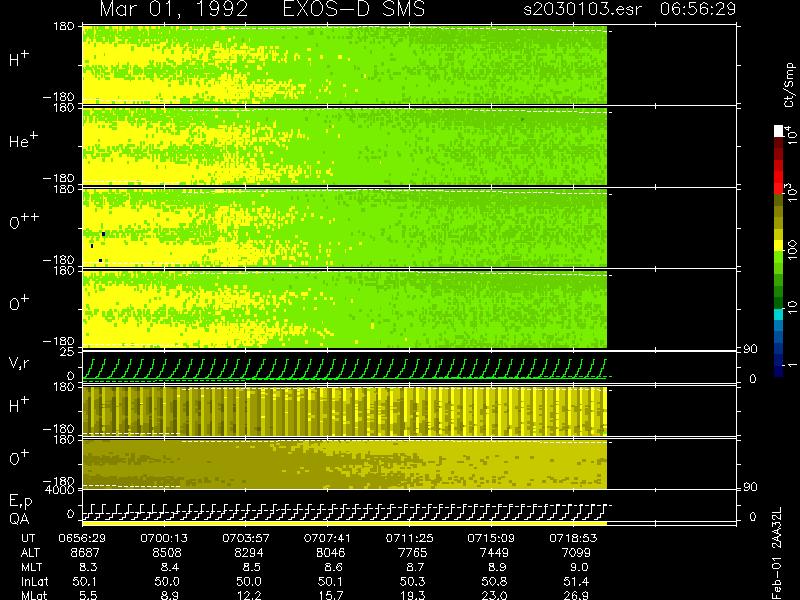
Task: Click the MLT value '8.3'
Action: [x=88, y=567]
